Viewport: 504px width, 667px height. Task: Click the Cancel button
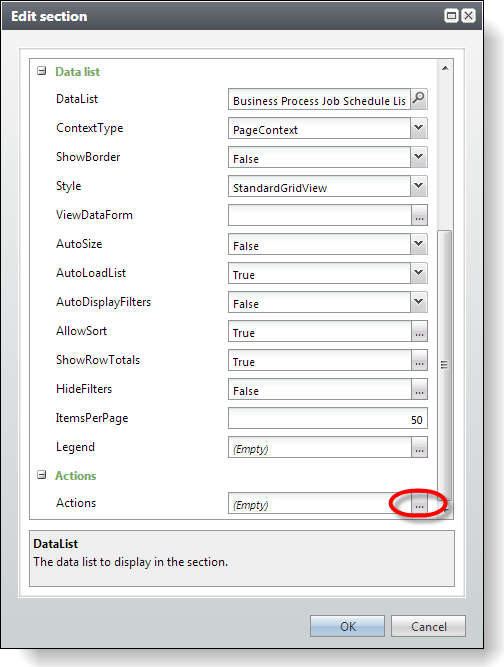click(428, 626)
